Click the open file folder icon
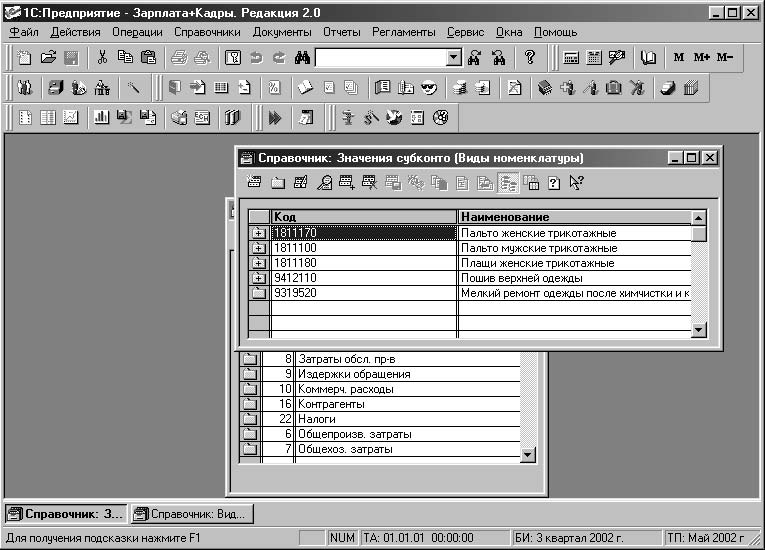This screenshot has width=765, height=550. pos(48,58)
